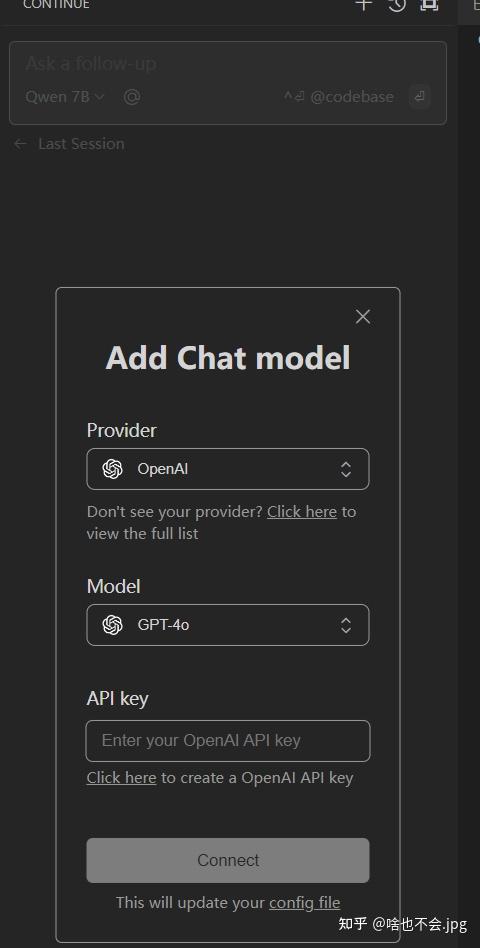
Task: Click the OpenAI logo in Provider field
Action: pyautogui.click(x=112, y=469)
